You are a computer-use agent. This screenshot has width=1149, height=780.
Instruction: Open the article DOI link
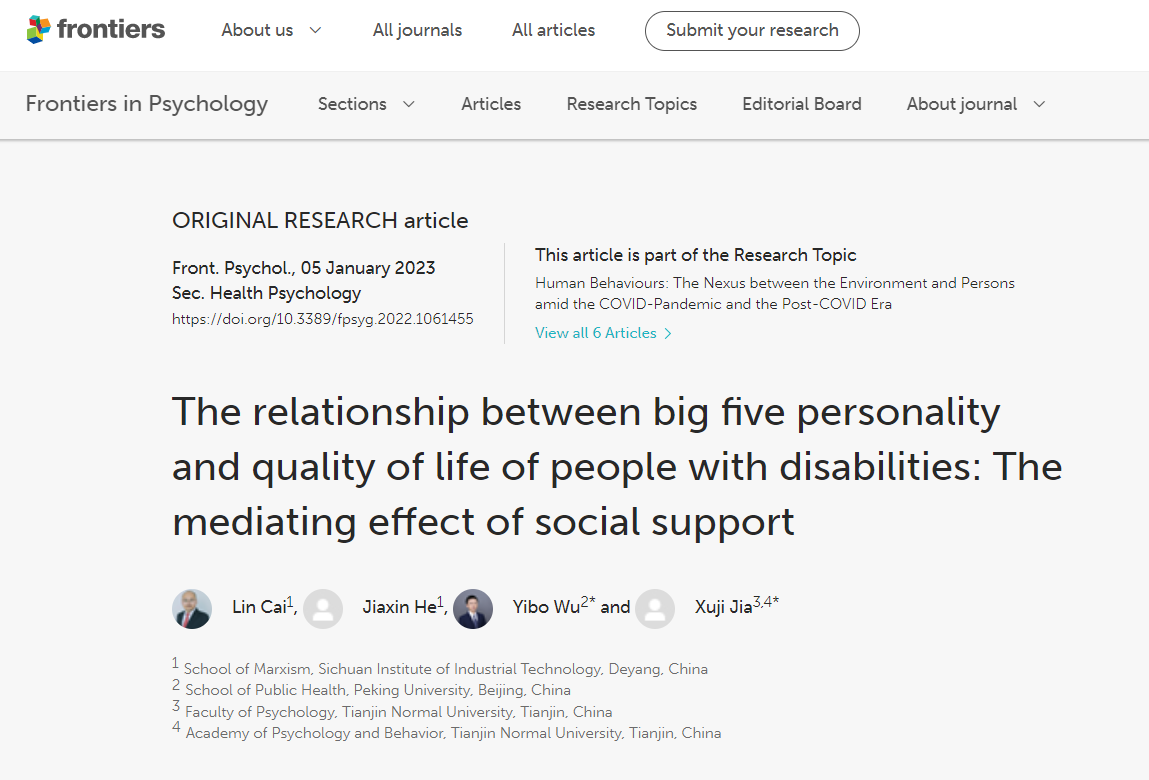pos(323,319)
